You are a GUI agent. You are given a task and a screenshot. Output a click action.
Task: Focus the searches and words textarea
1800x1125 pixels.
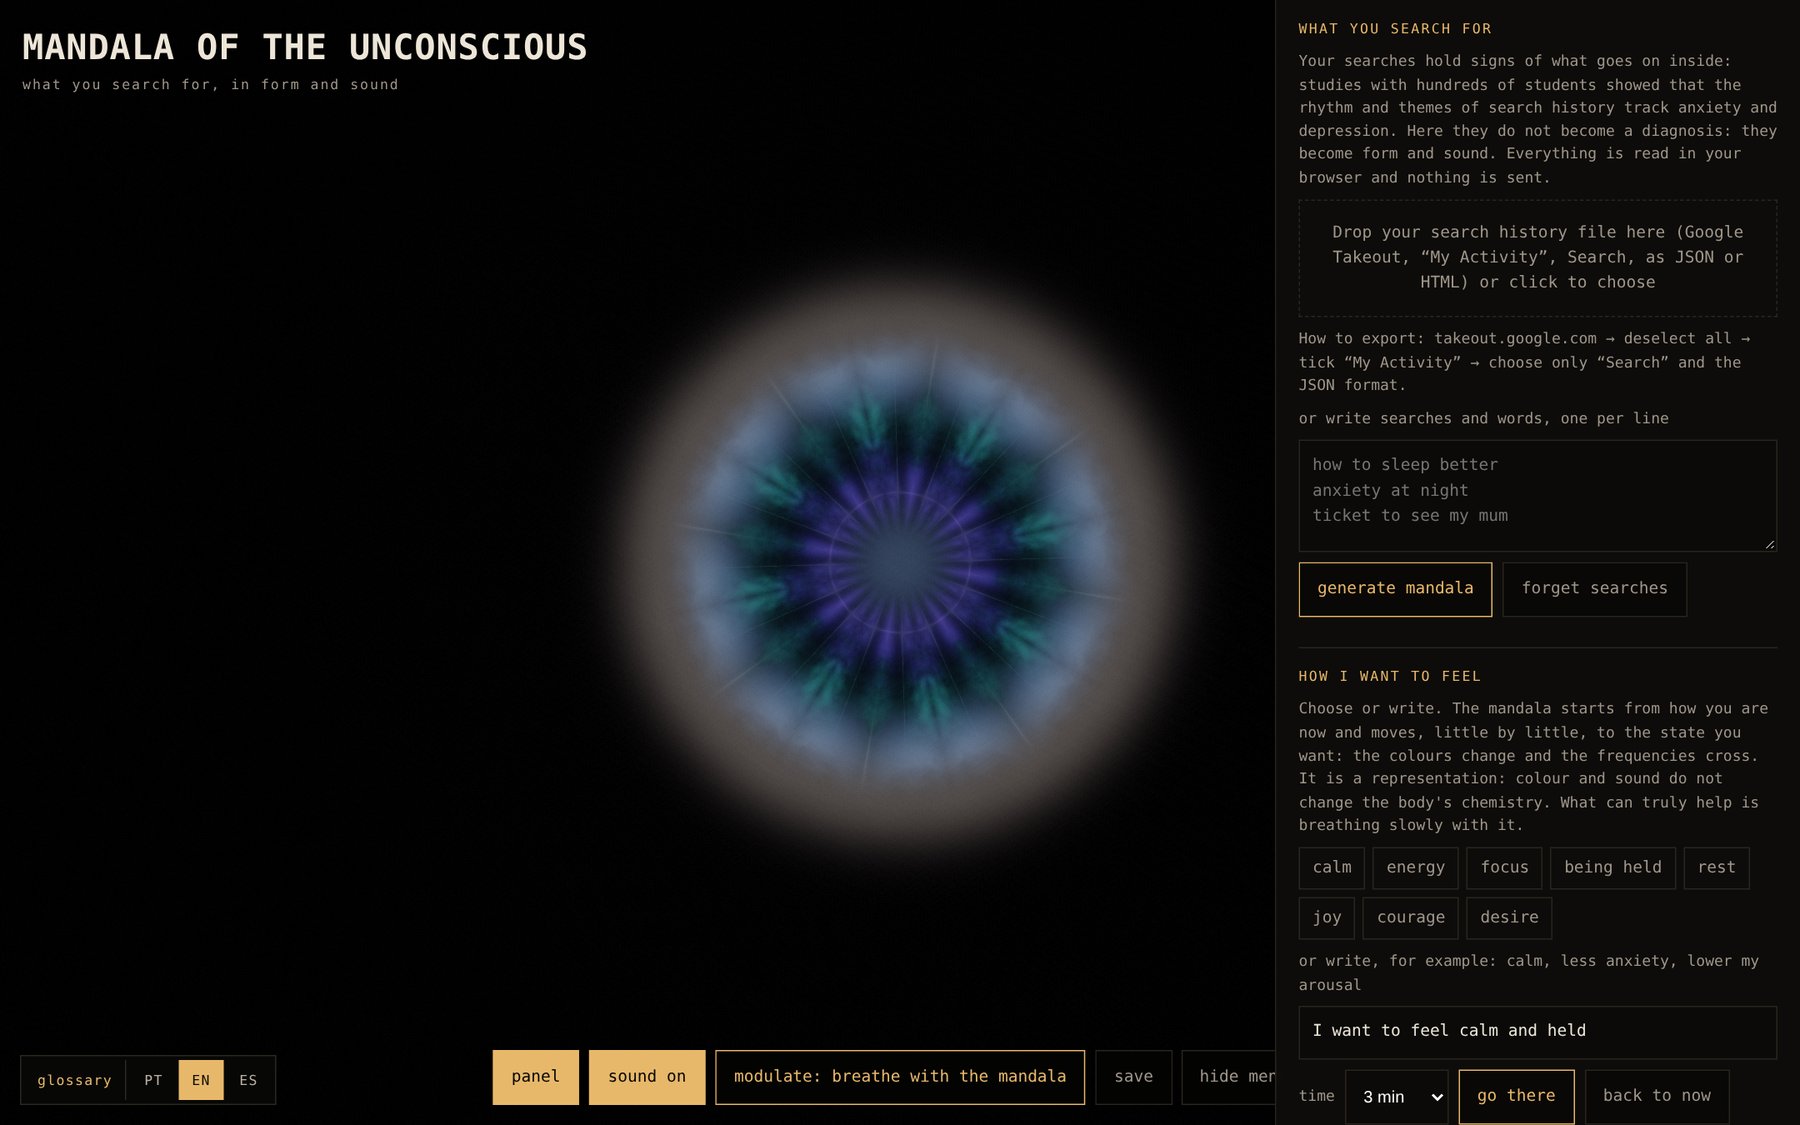pos(1538,496)
